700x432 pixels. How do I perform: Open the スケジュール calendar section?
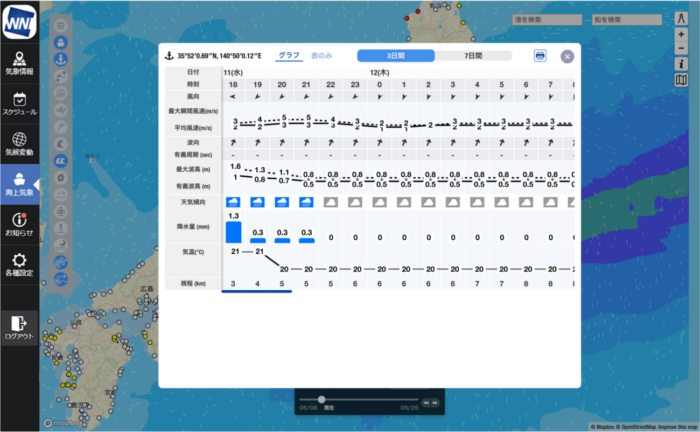(19, 104)
